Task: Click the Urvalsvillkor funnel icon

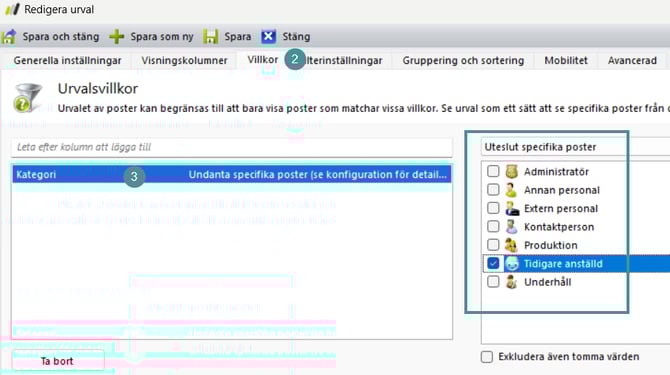Action: click(x=28, y=98)
